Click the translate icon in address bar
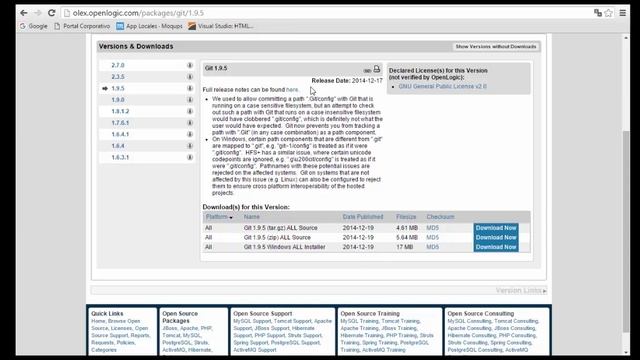Screen dimensions: 640x360 (x=598, y=13)
